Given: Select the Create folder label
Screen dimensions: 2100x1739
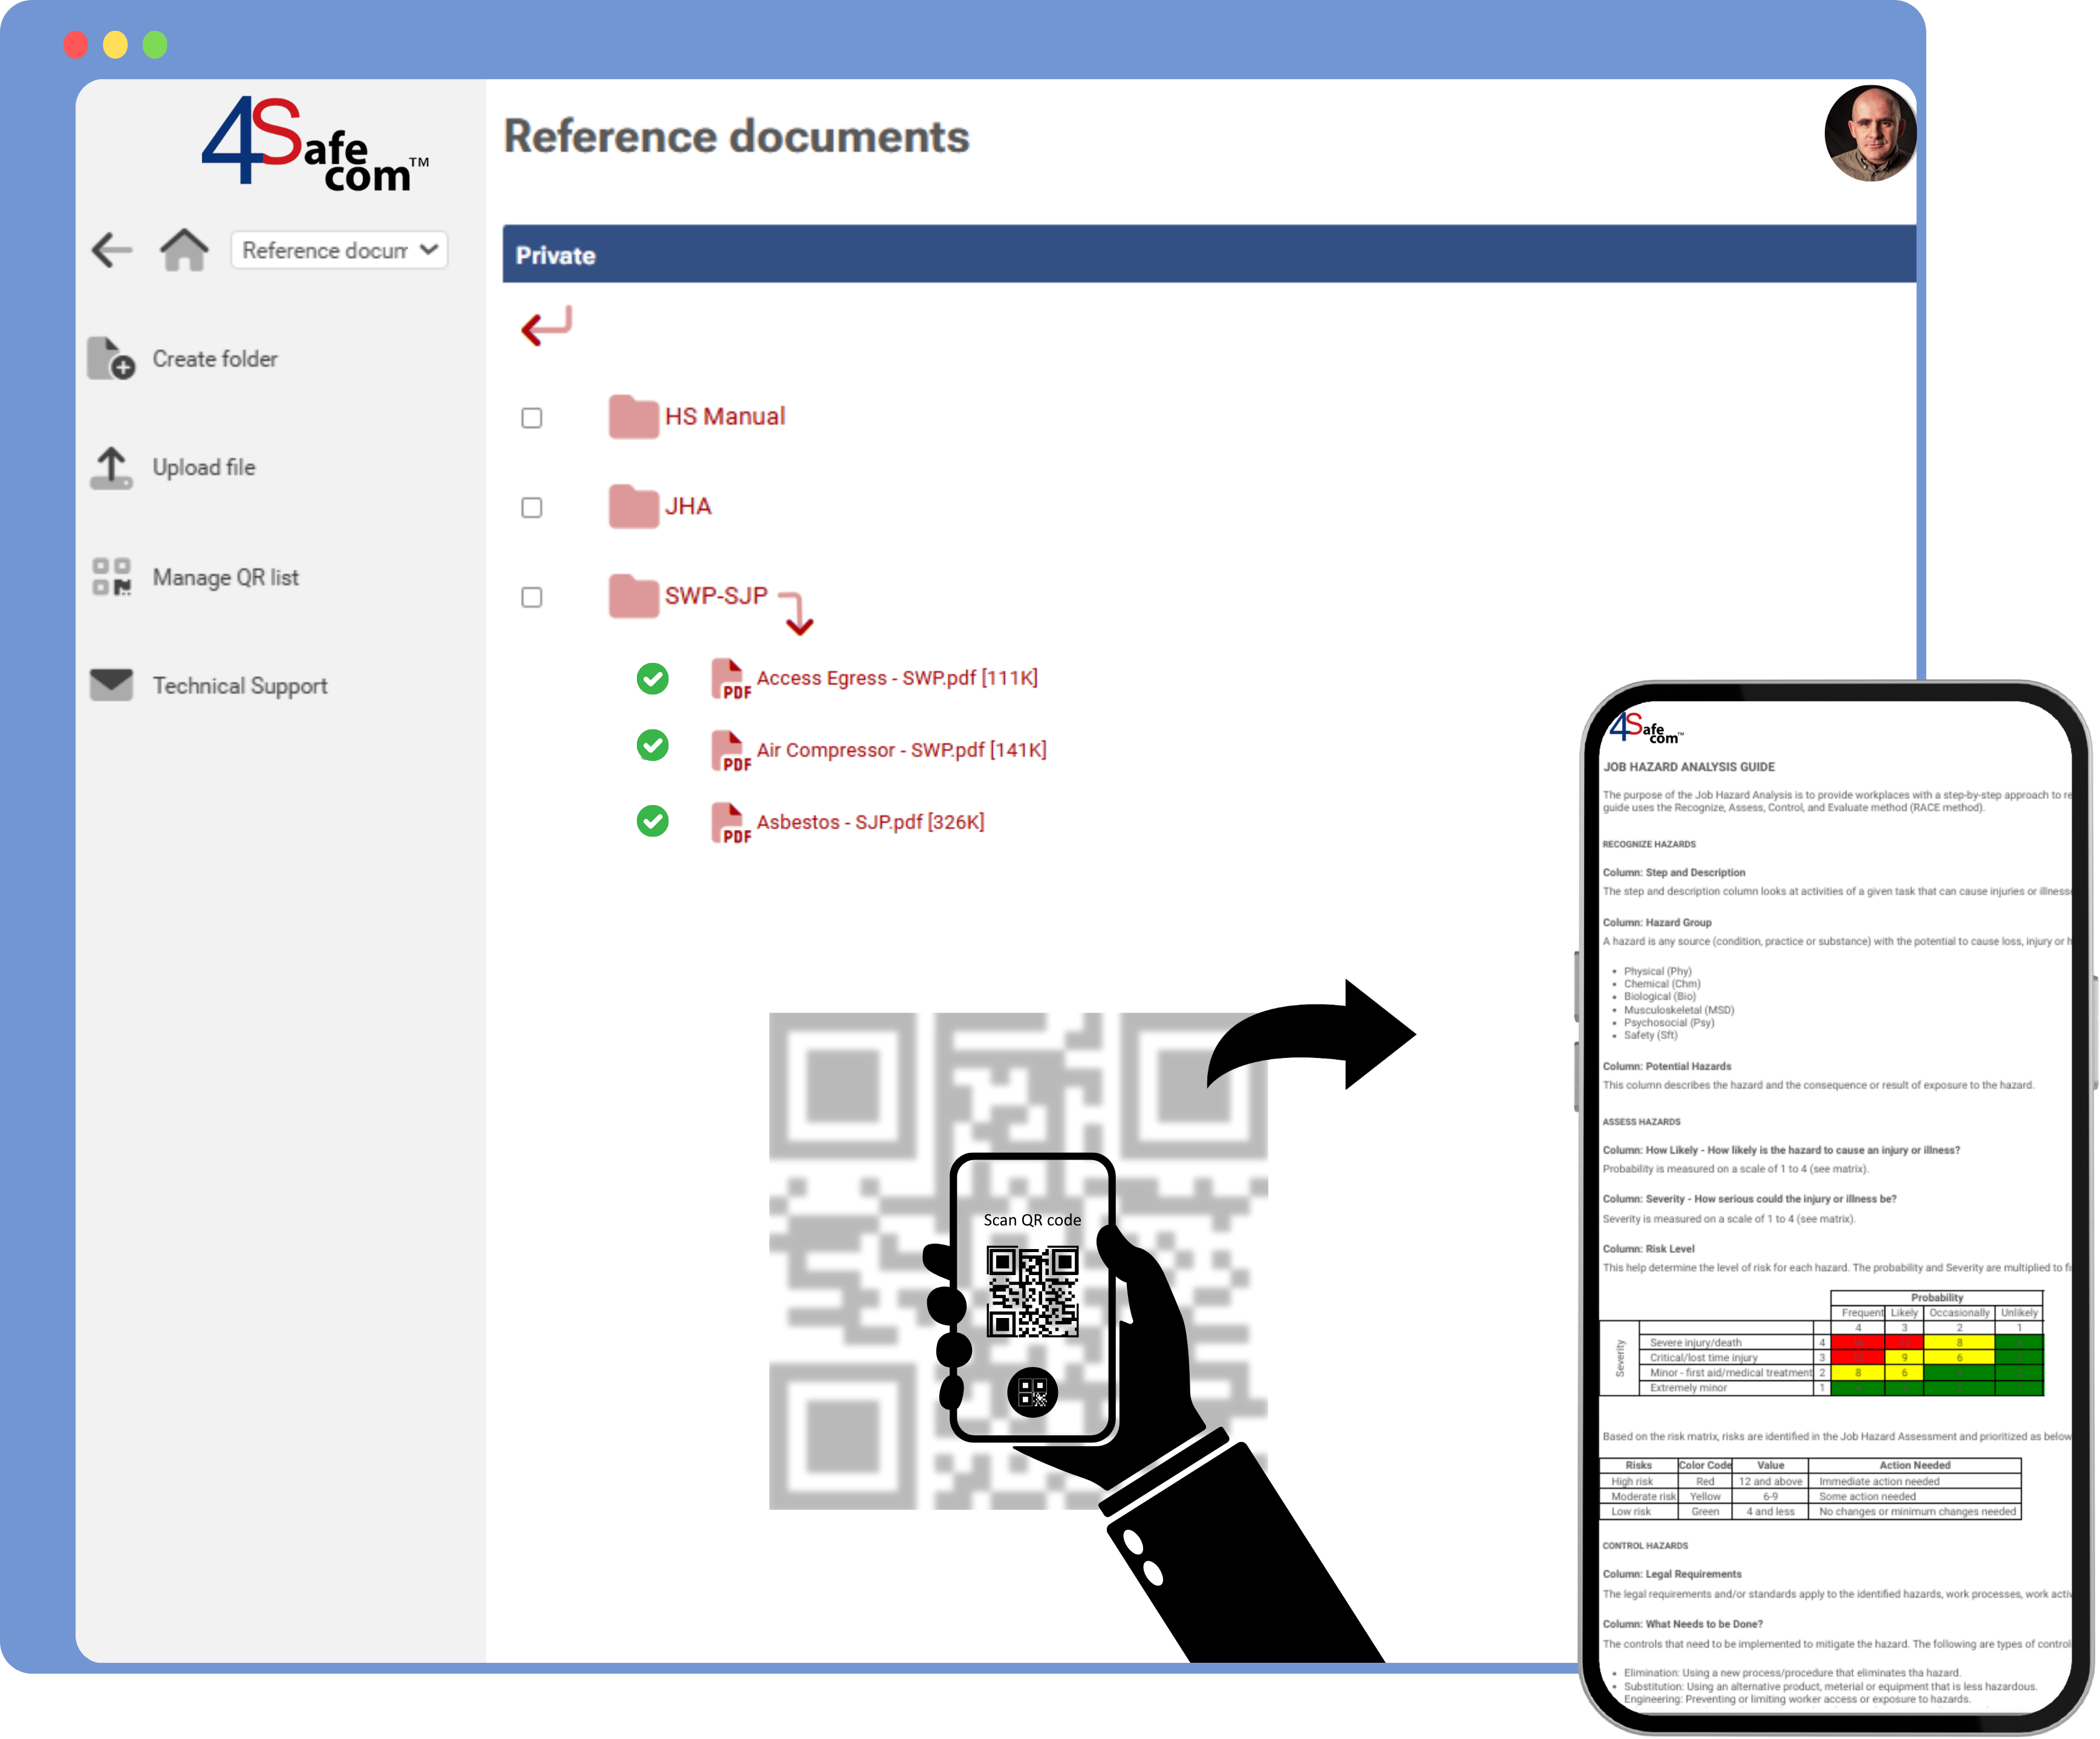Looking at the screenshot, I should coord(215,359).
